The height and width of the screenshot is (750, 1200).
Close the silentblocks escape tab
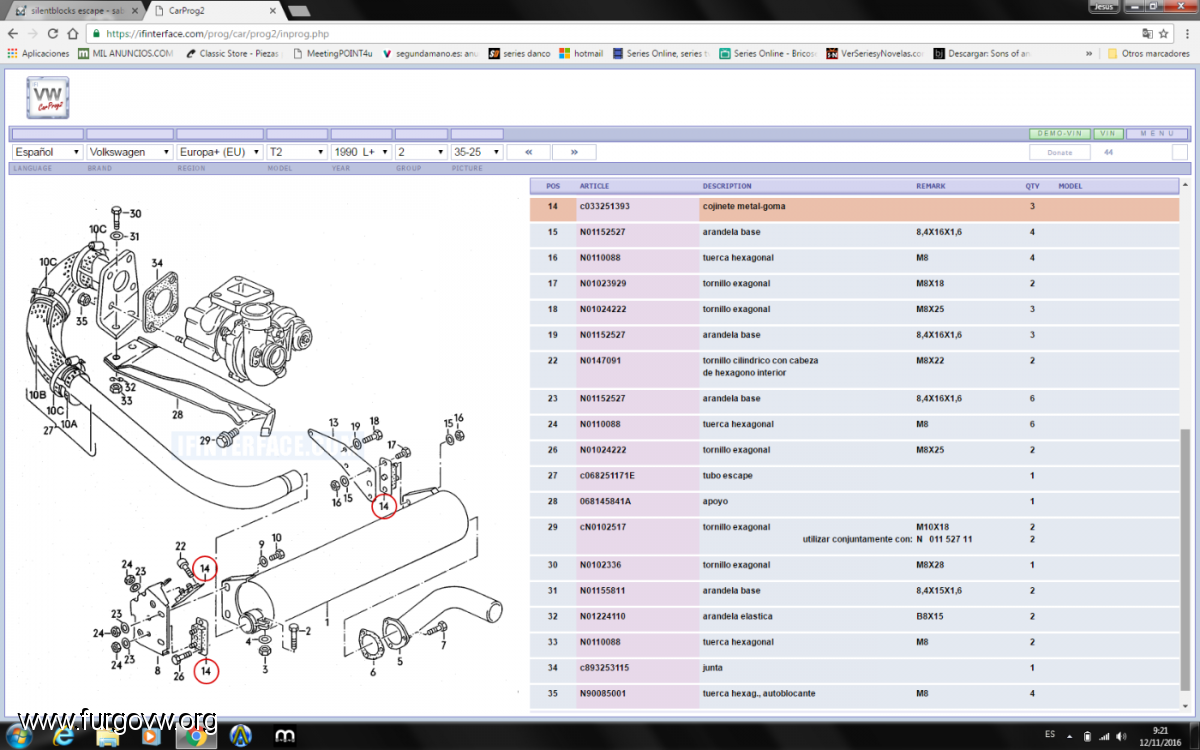click(x=135, y=9)
